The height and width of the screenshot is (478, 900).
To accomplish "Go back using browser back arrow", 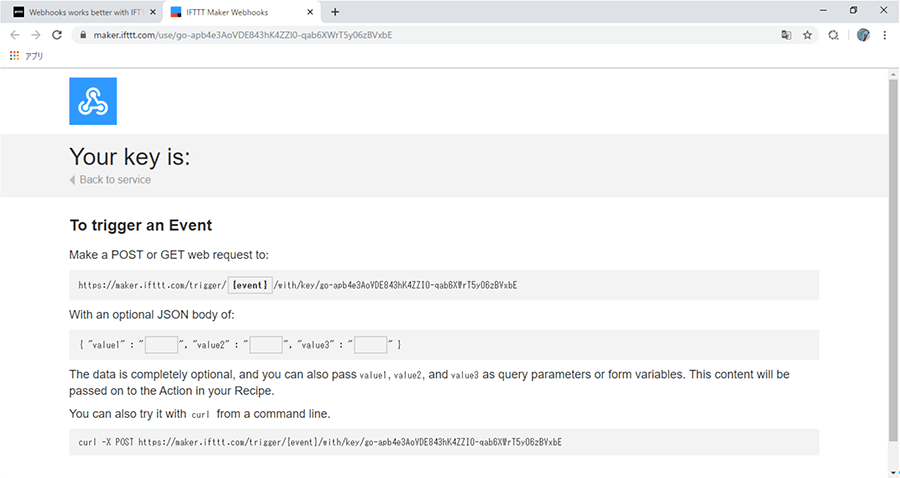I will [x=15, y=35].
